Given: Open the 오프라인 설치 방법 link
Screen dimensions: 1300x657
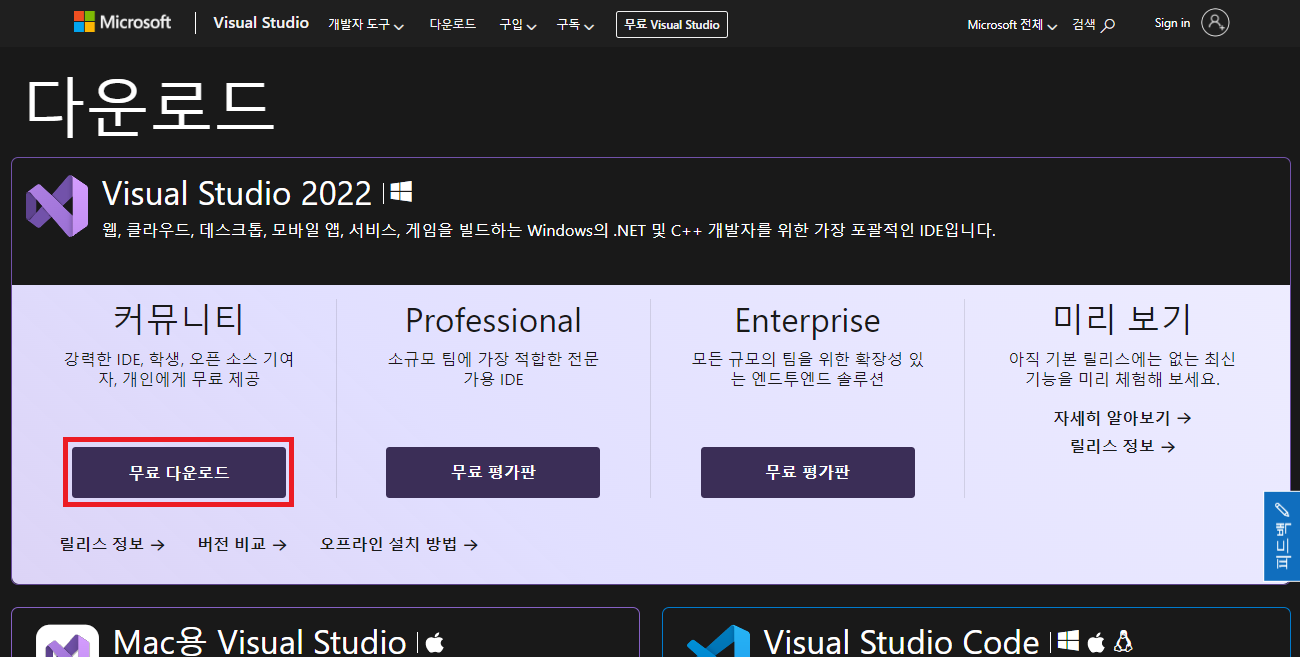Looking at the screenshot, I should (x=399, y=544).
